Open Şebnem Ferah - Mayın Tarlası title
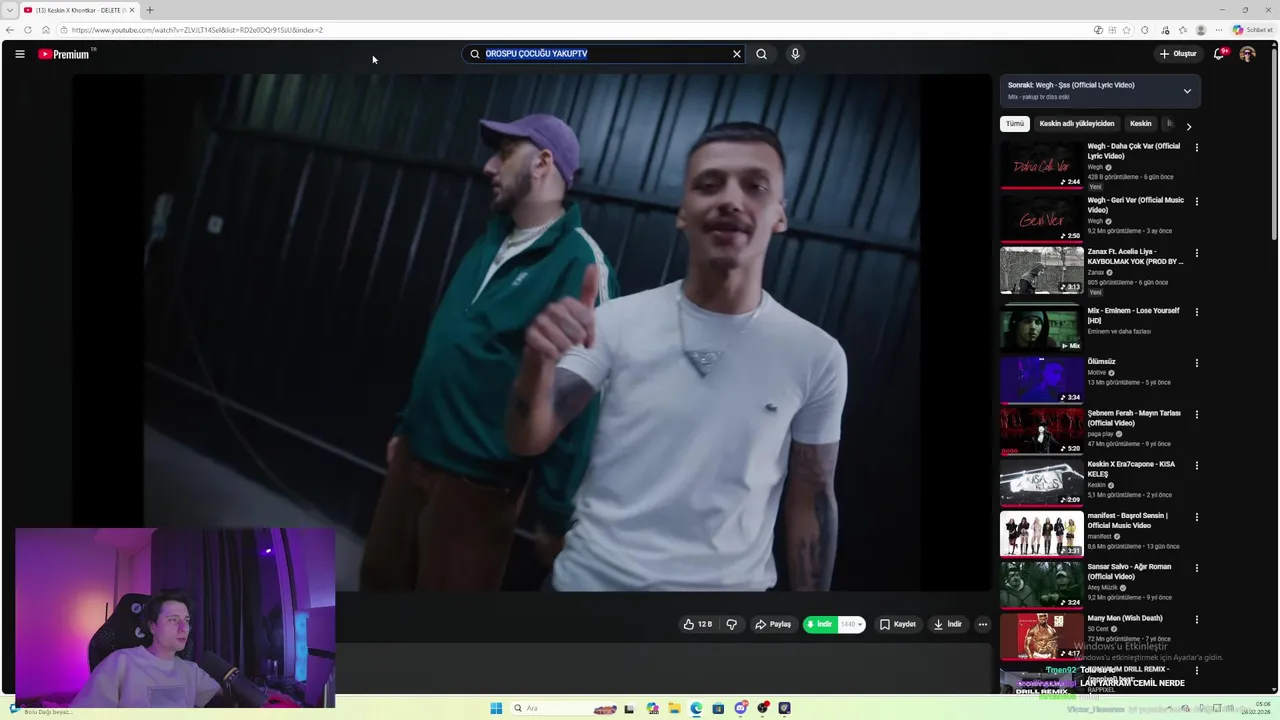This screenshot has width=1280, height=720. click(x=1134, y=418)
